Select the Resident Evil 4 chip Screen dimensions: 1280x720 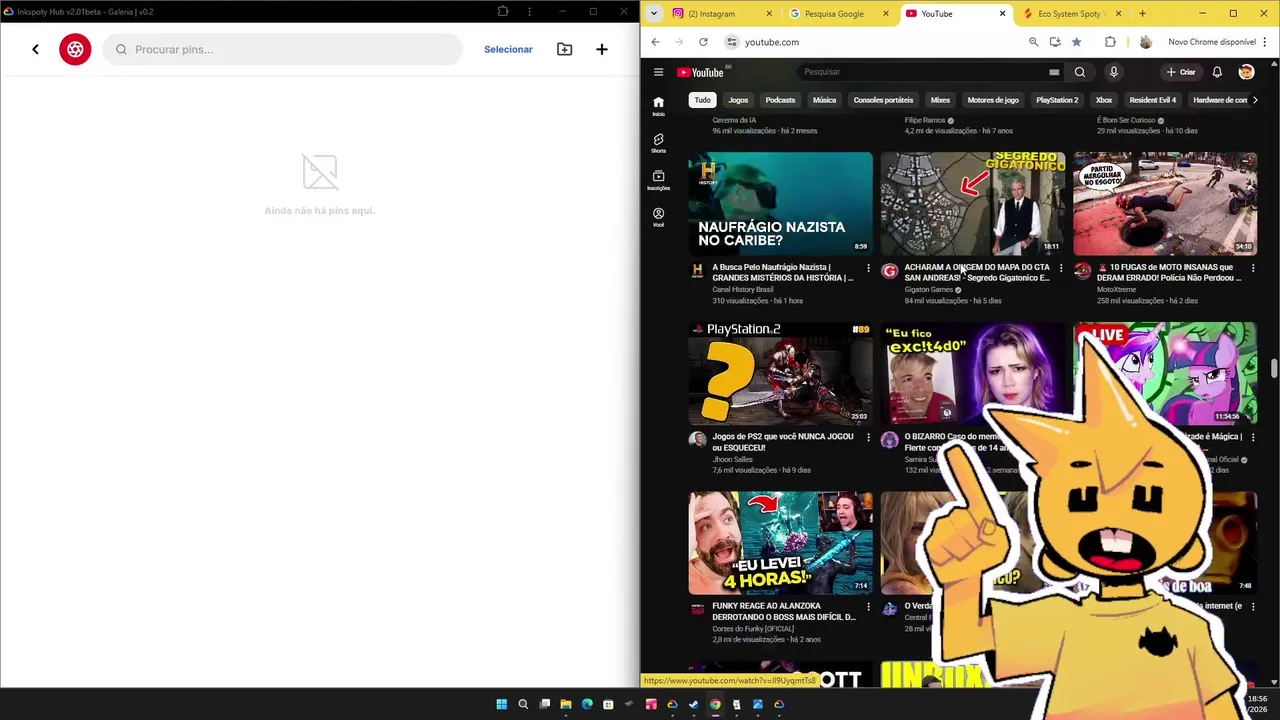click(x=1152, y=100)
